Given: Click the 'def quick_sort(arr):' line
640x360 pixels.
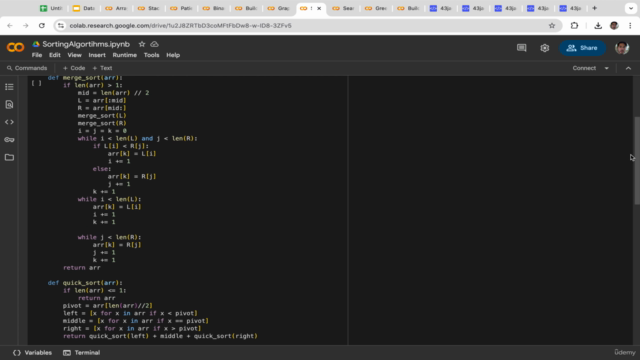Looking at the screenshot, I should [x=85, y=282].
